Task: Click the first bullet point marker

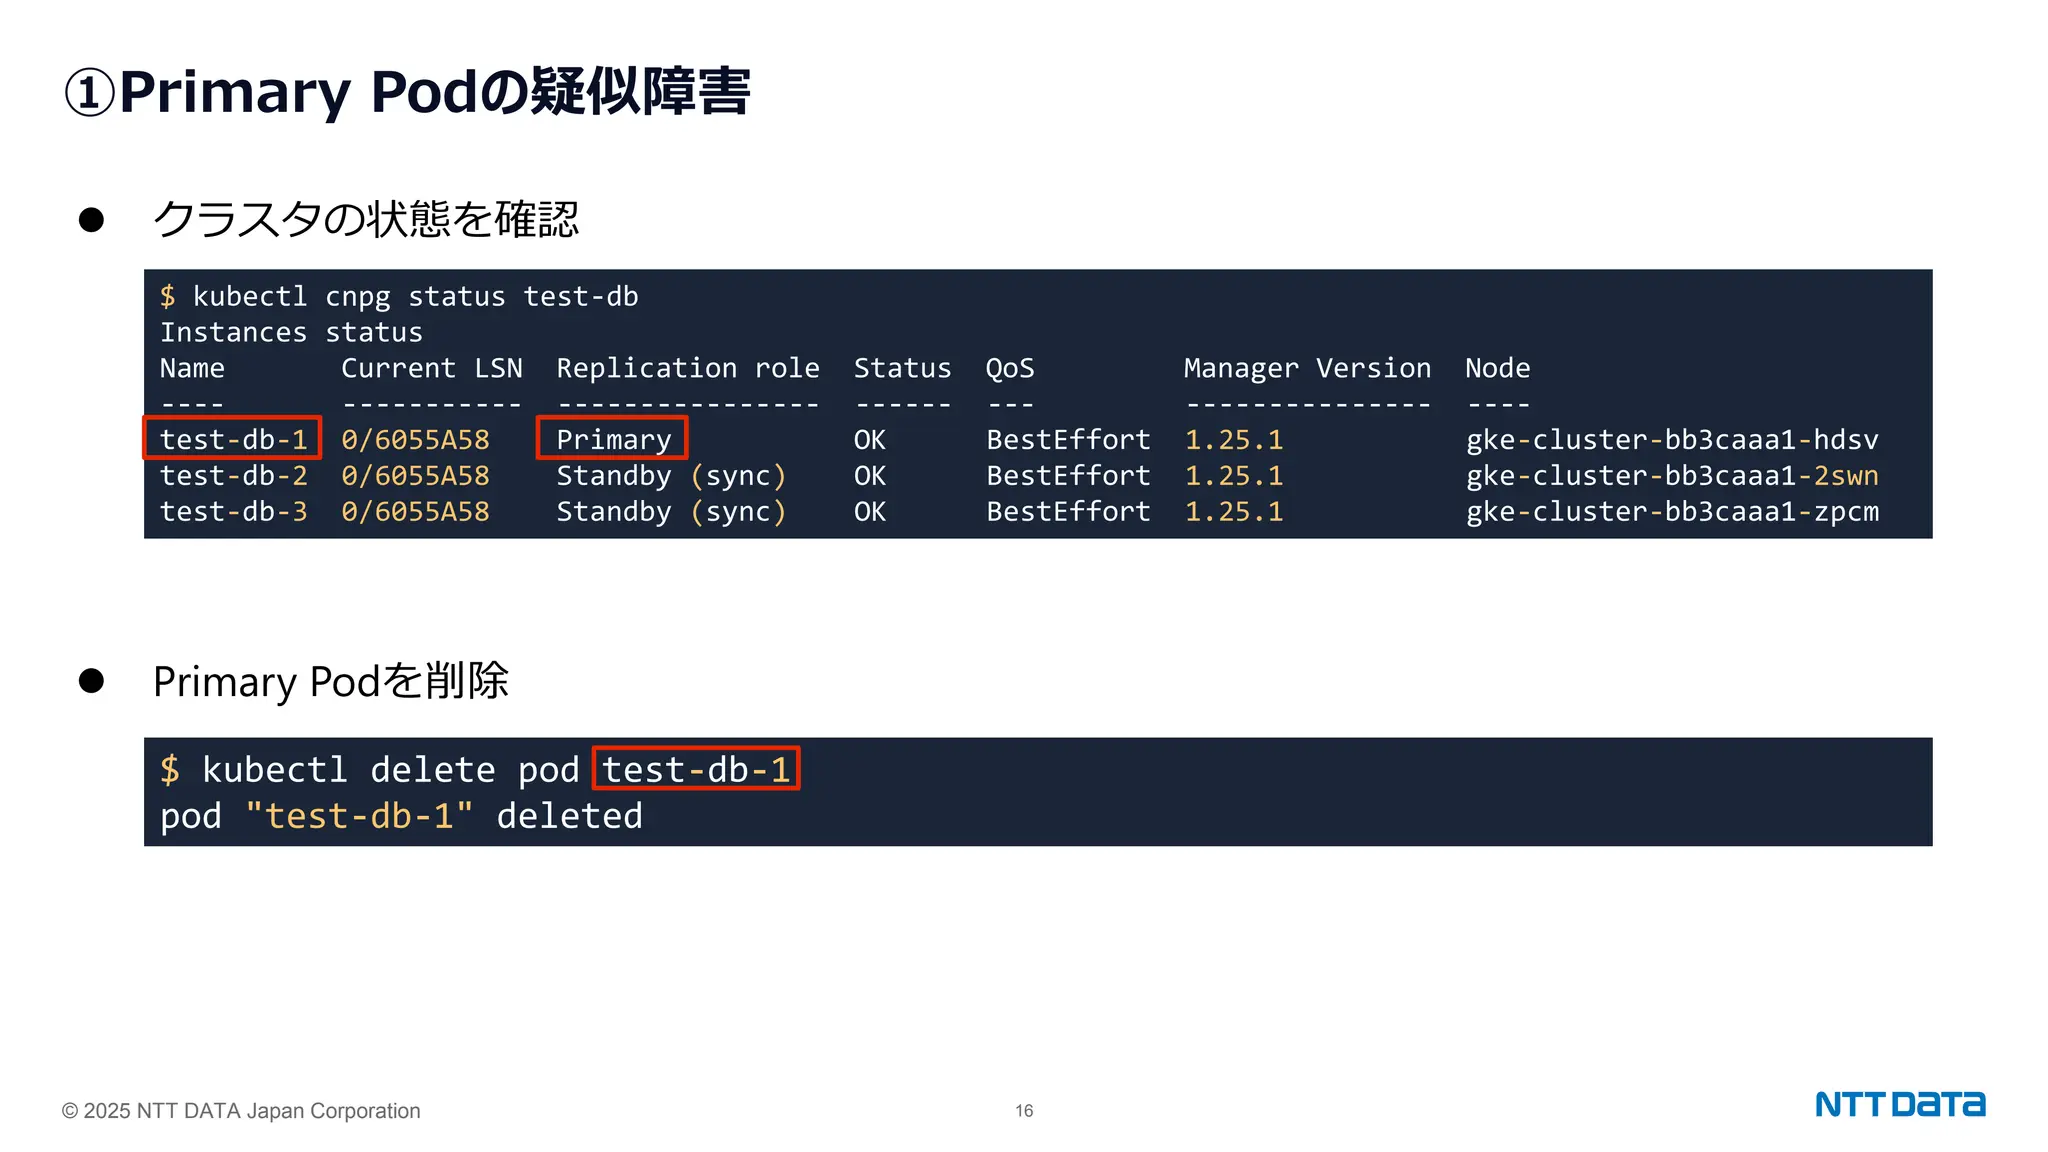Action: click(91, 220)
